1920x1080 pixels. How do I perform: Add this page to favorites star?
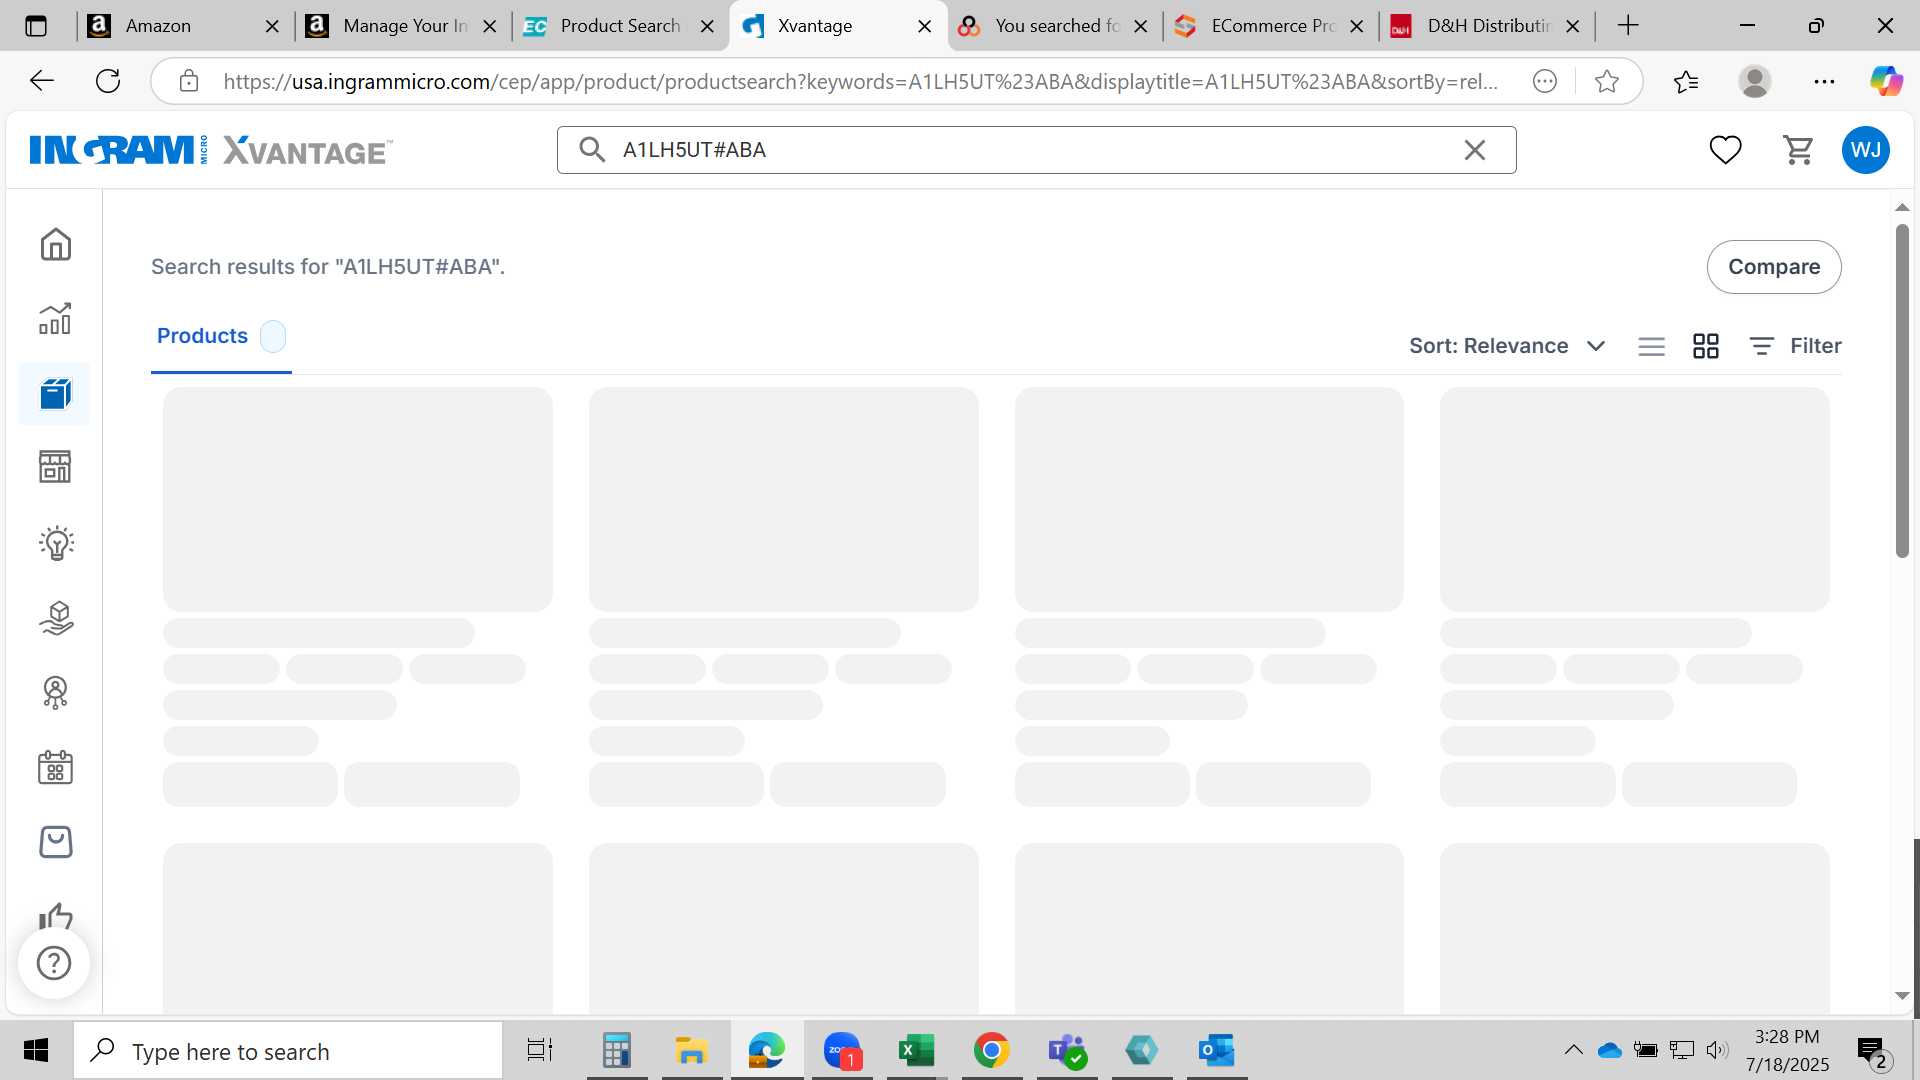[x=1607, y=81]
